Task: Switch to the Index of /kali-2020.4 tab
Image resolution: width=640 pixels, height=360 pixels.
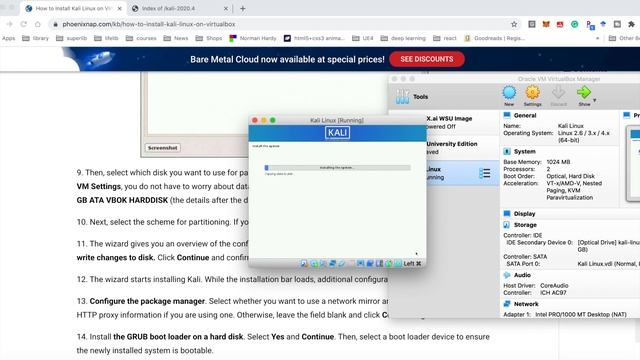Action: (168, 8)
